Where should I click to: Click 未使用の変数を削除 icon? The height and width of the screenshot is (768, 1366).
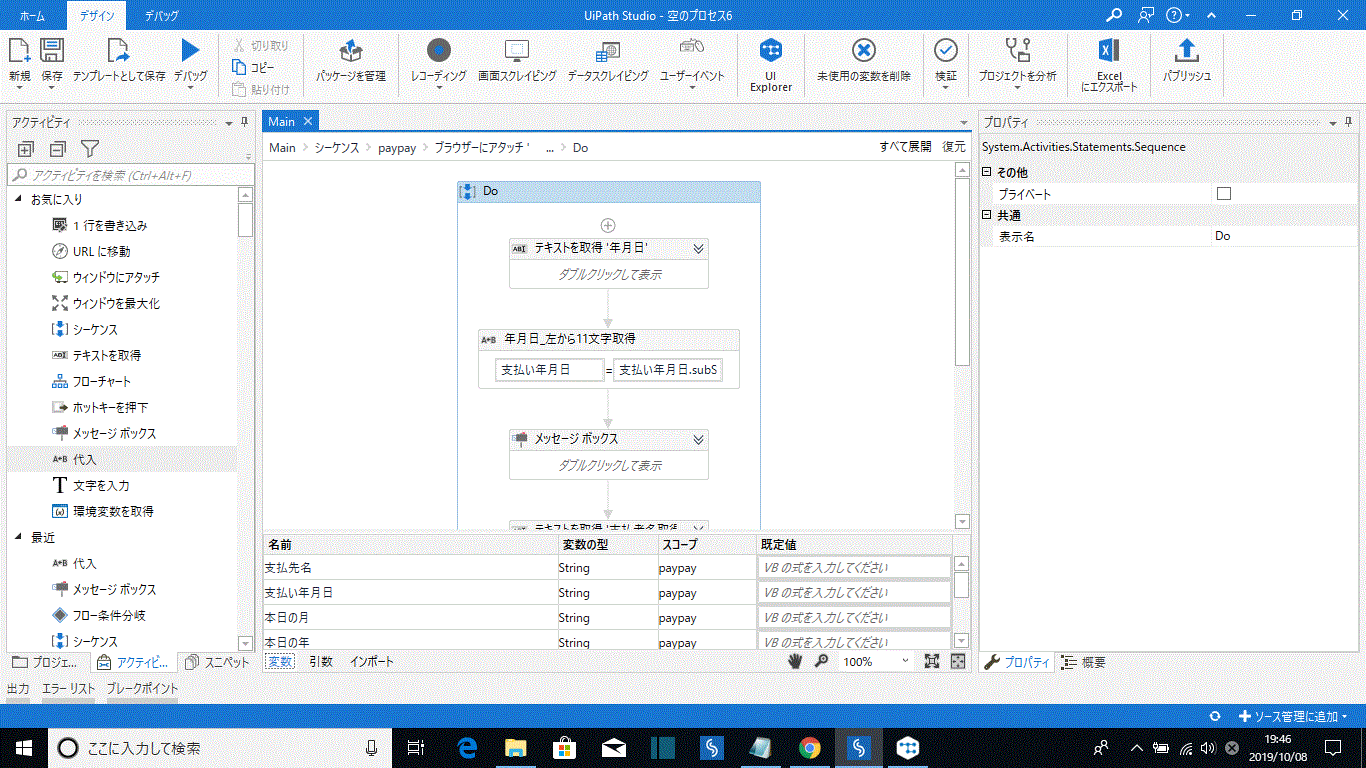[864, 50]
